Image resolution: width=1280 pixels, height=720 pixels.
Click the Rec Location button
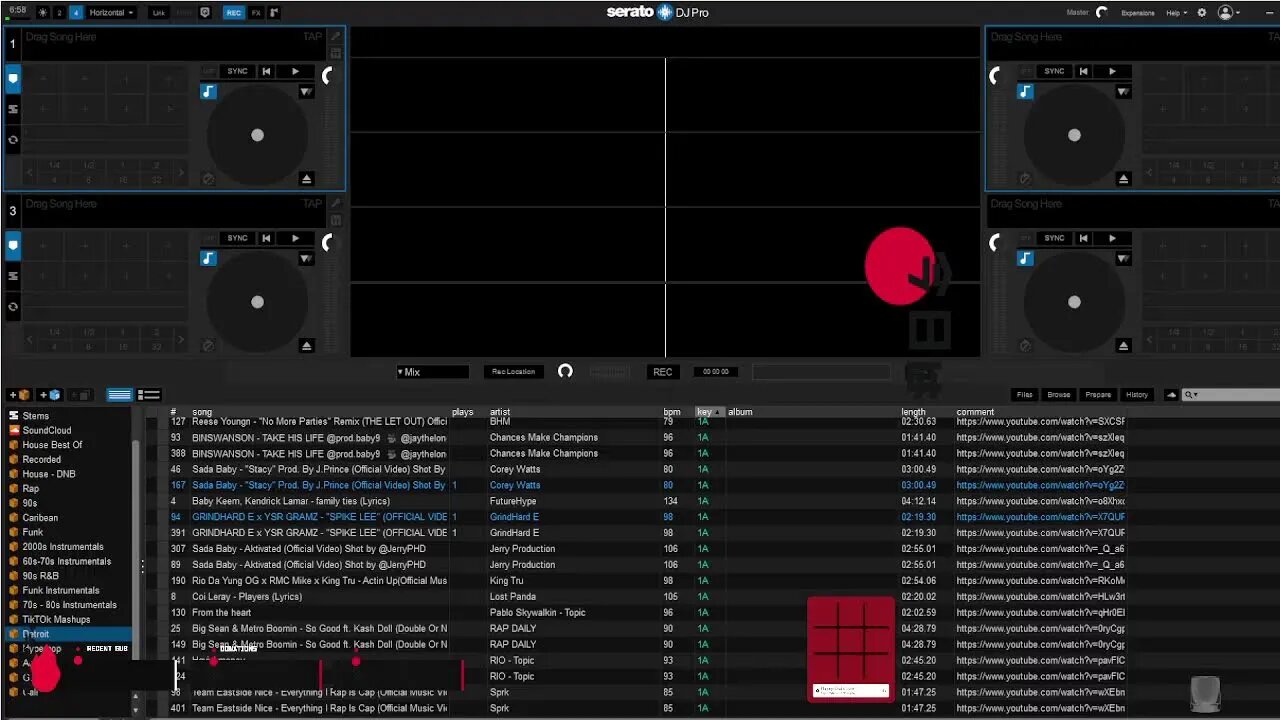(513, 372)
